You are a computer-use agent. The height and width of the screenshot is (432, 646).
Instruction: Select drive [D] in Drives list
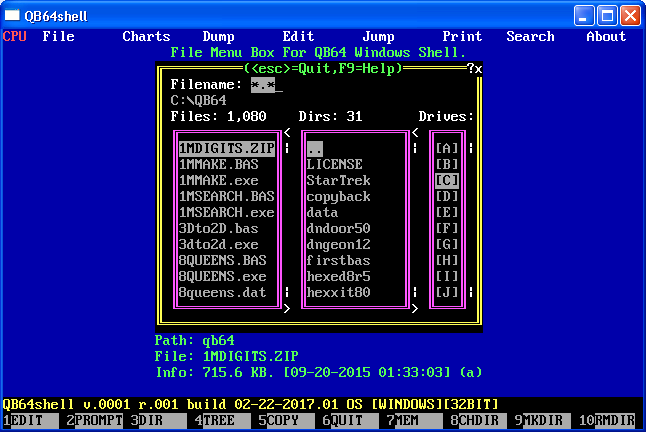446,196
